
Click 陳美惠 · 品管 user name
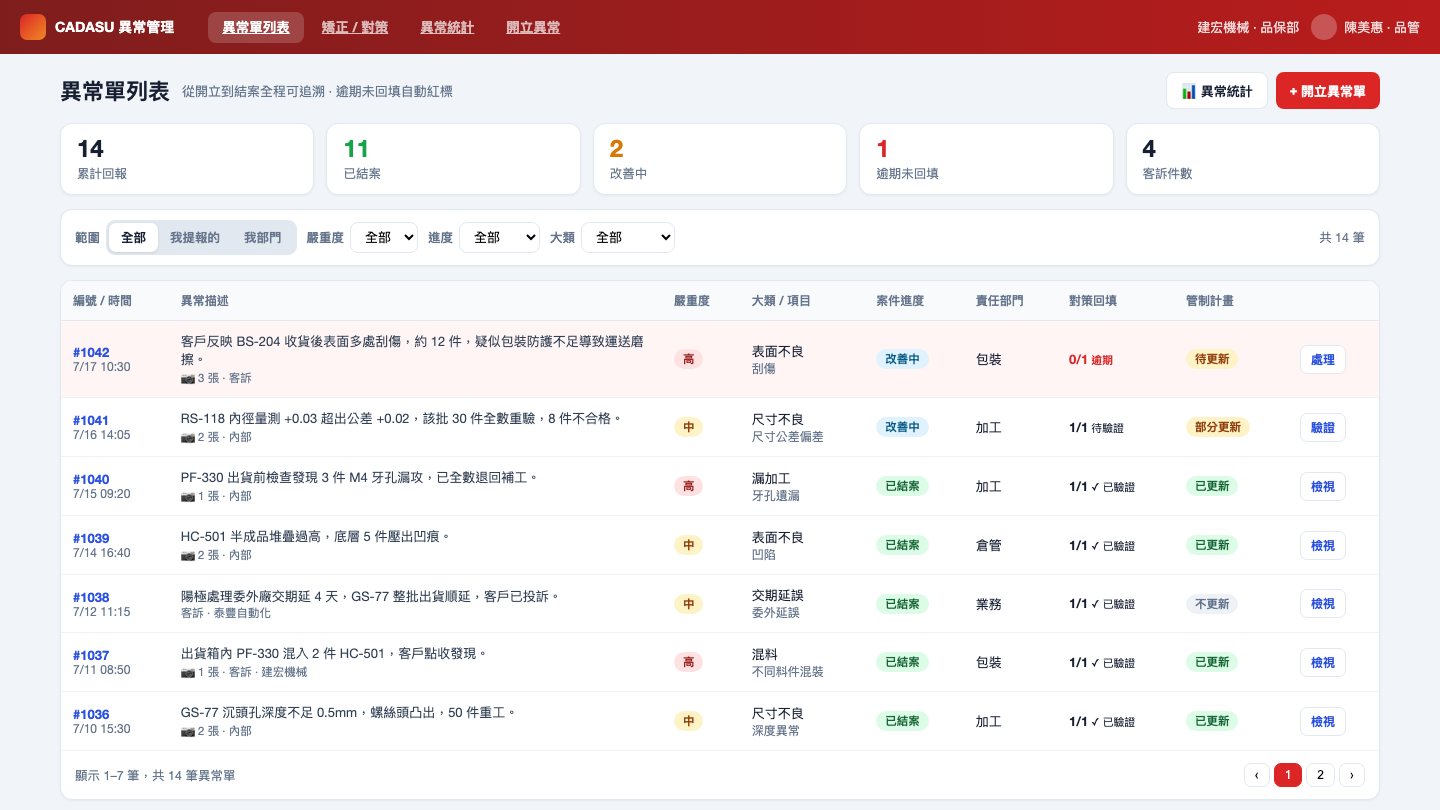(1382, 28)
